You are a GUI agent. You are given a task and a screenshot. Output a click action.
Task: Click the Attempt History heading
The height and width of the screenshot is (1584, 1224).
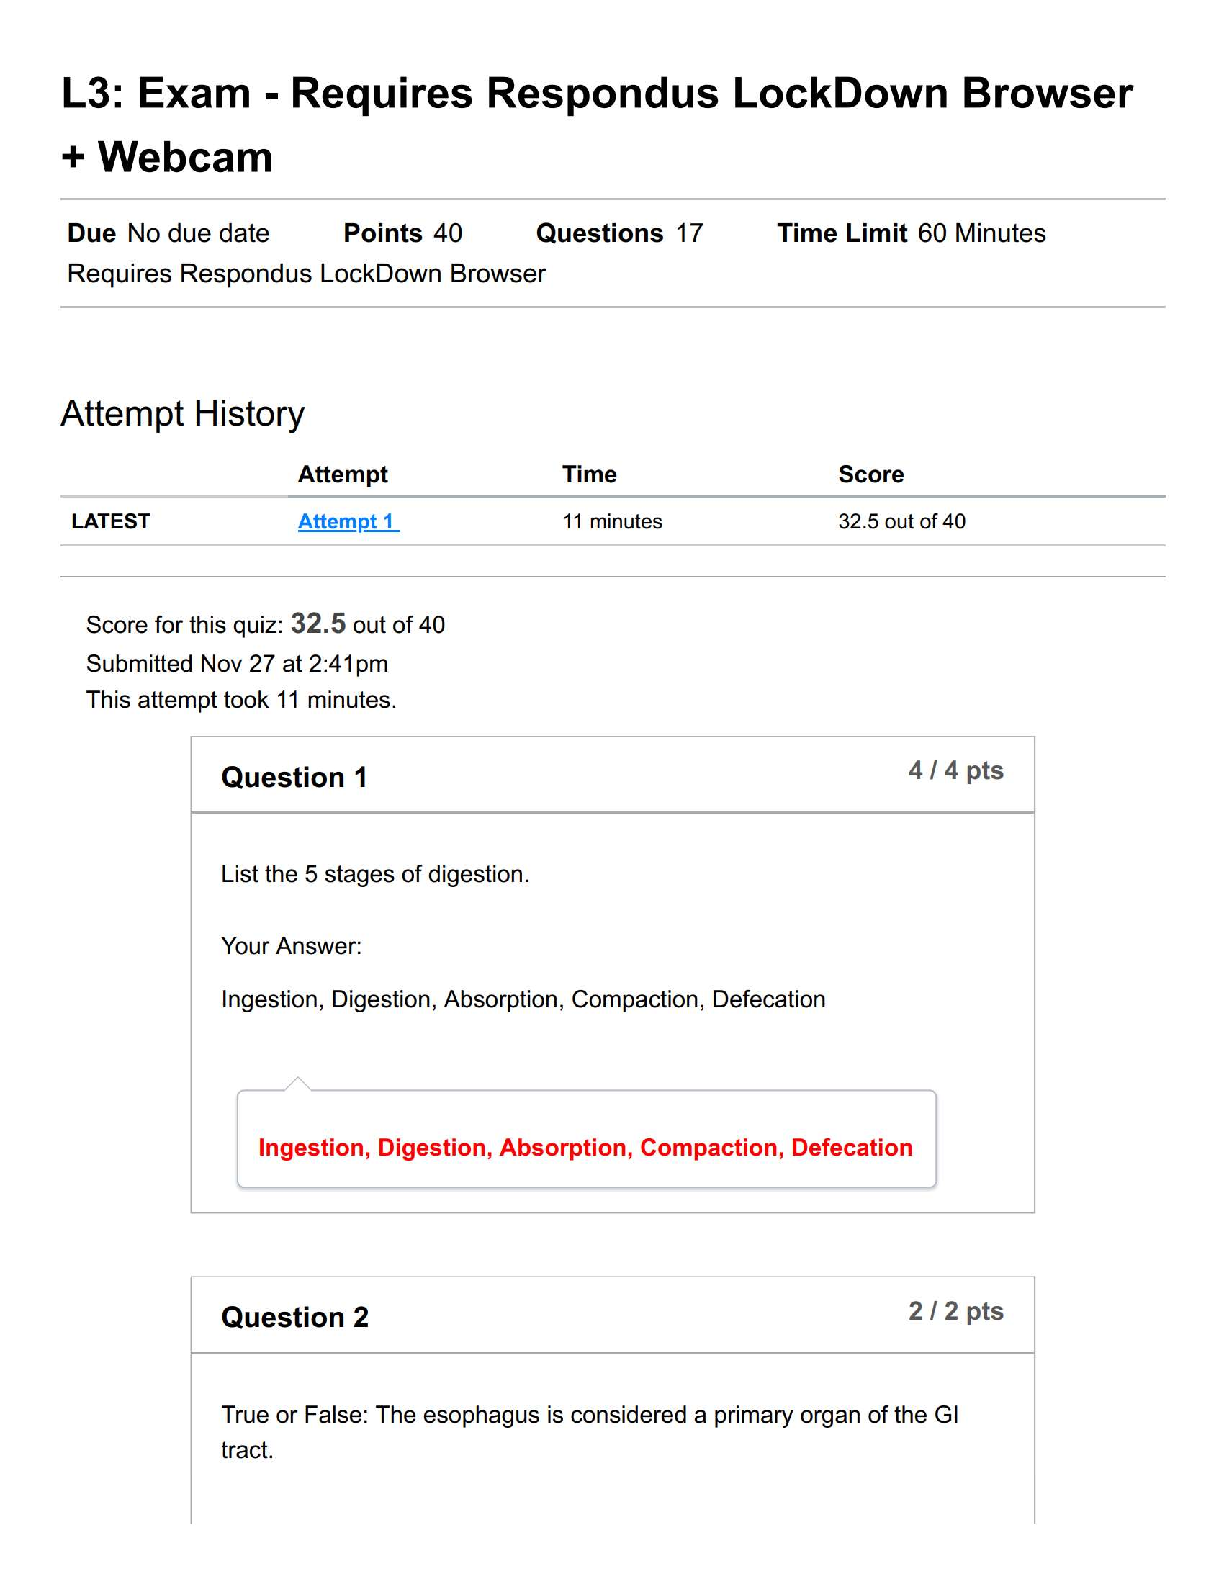[x=182, y=414]
